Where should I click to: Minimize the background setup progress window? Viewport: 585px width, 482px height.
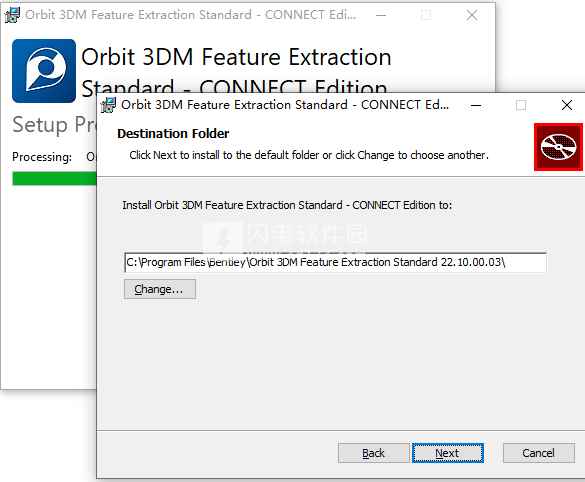pos(381,15)
